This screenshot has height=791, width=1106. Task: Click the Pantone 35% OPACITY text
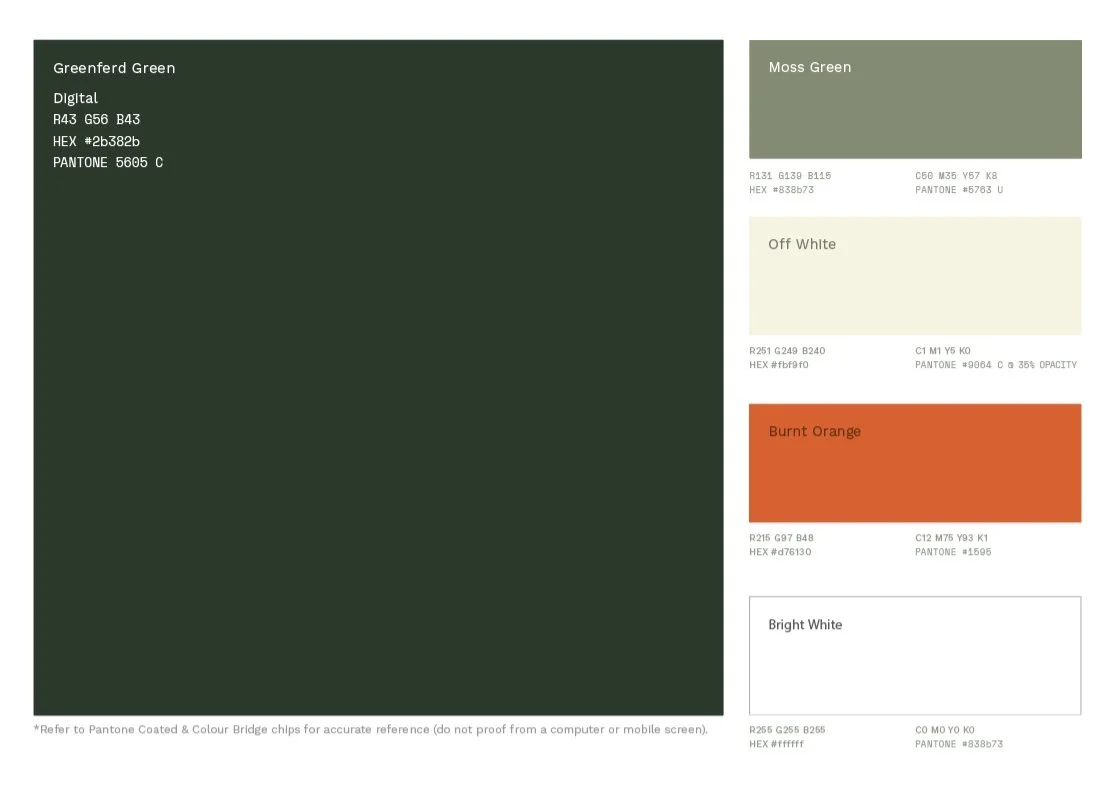(x=996, y=365)
